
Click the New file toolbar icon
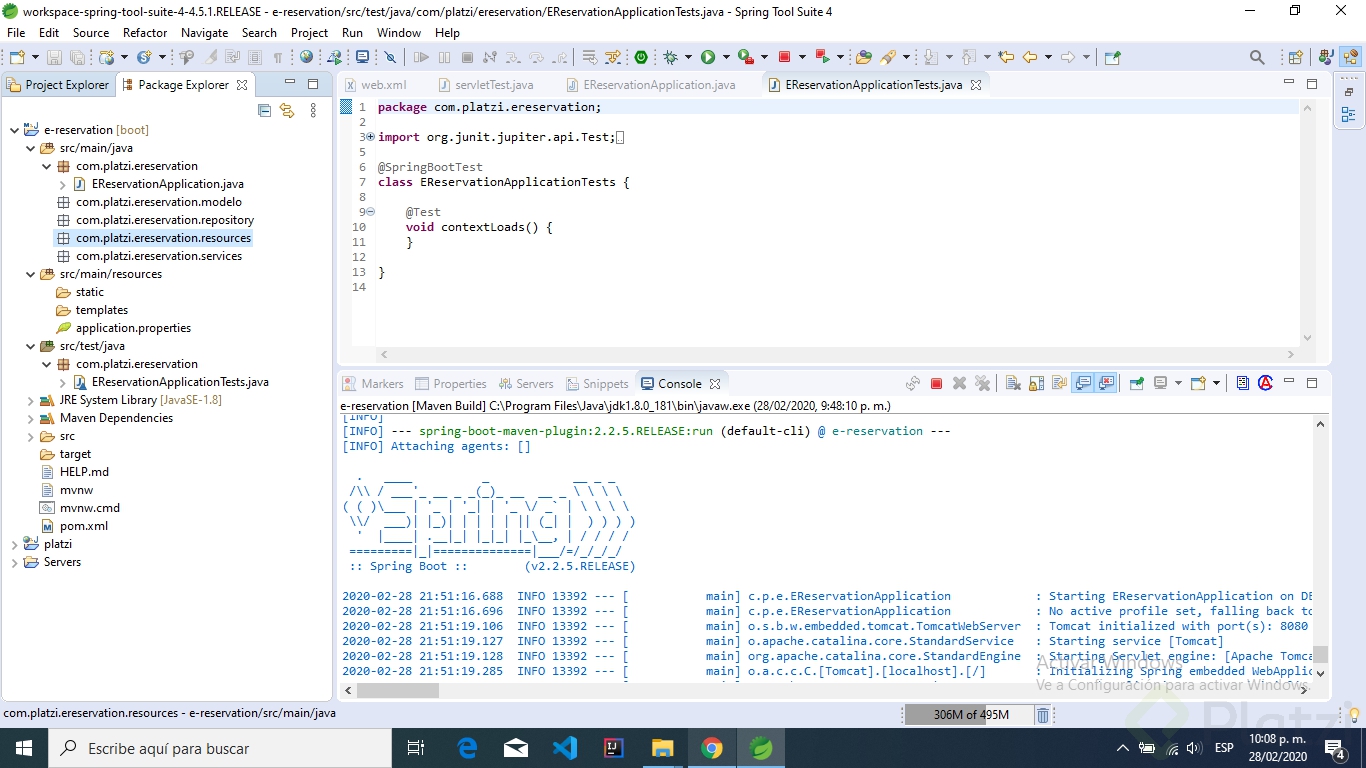tap(17, 57)
